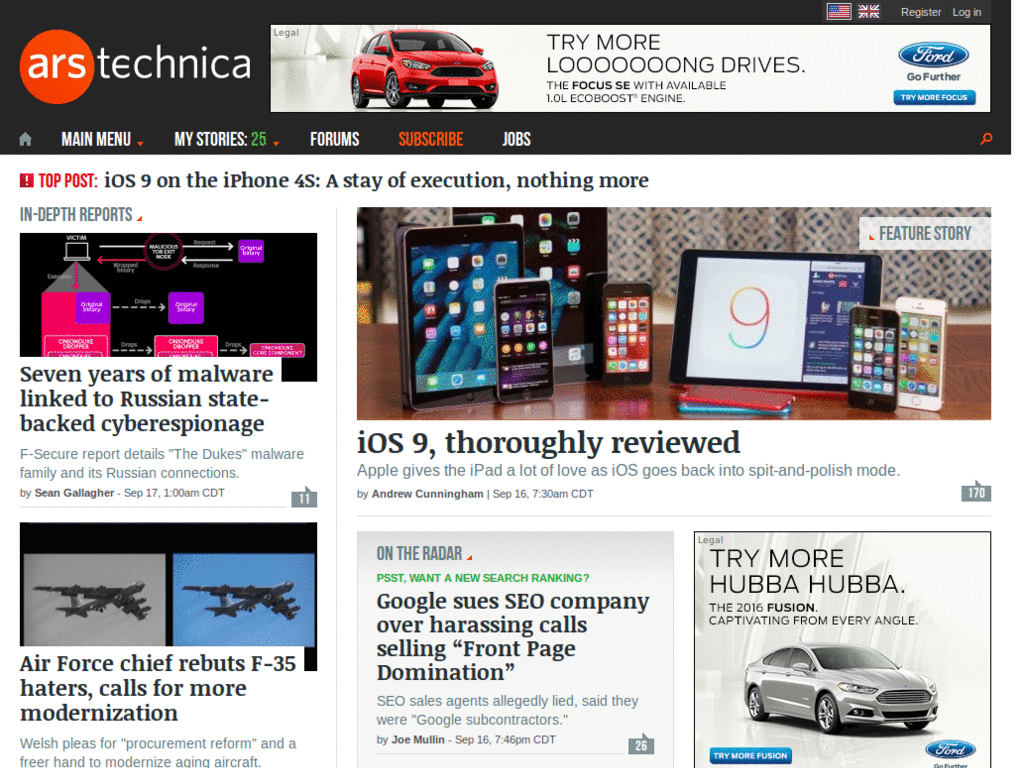Viewport: 1024px width, 768px height.
Task: Click the red Top Post alert icon
Action: pyautogui.click(x=27, y=180)
